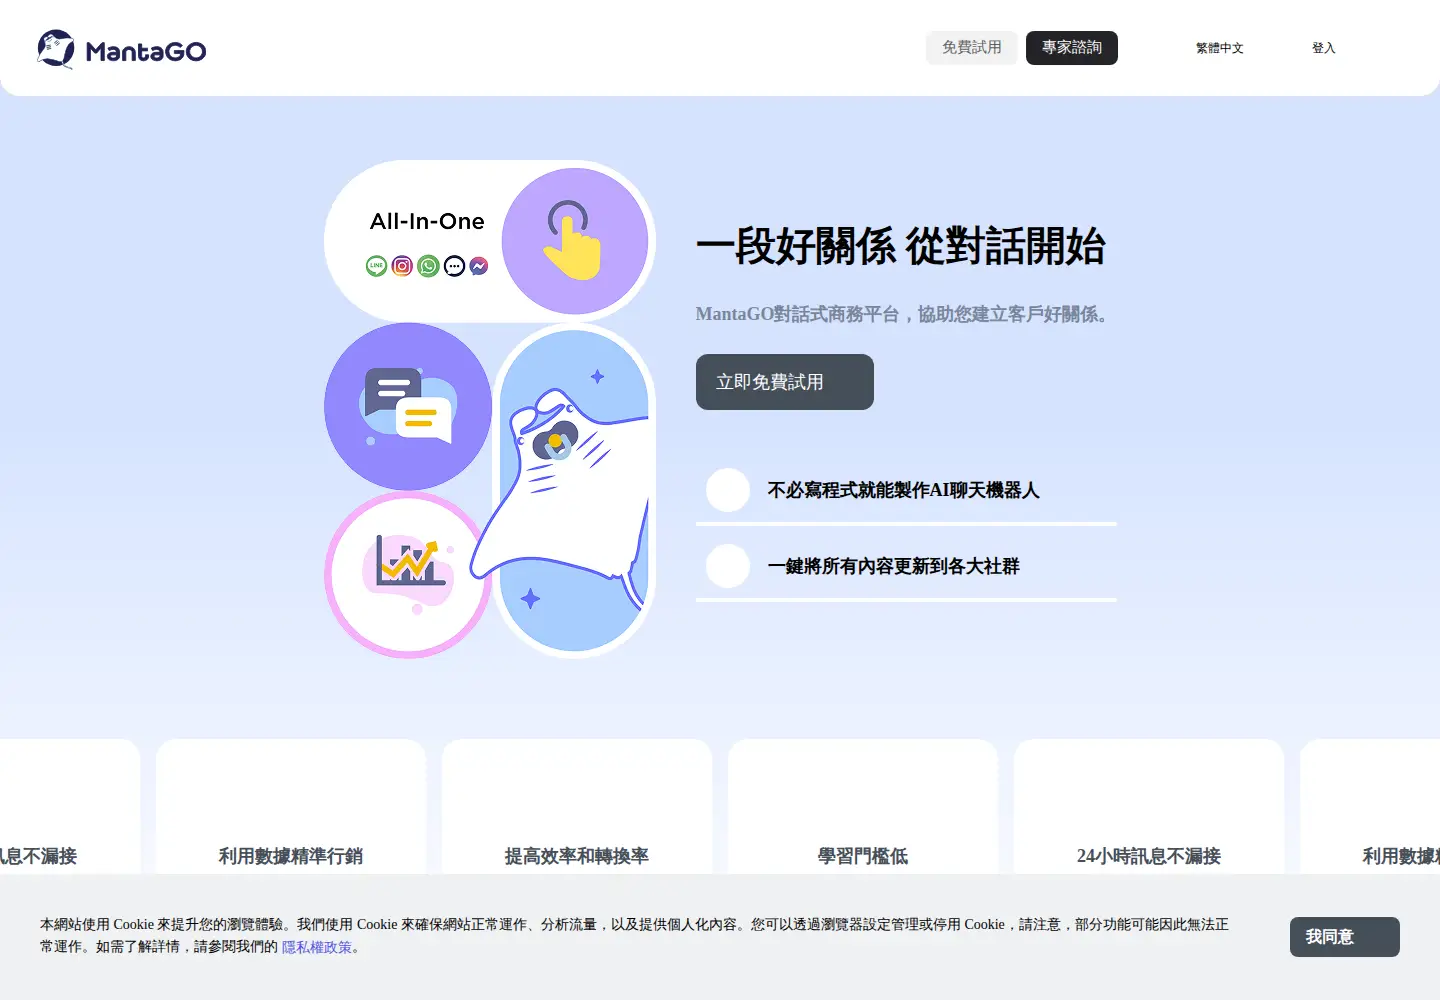
Task: Click the web chat bubble icon
Action: point(454,266)
